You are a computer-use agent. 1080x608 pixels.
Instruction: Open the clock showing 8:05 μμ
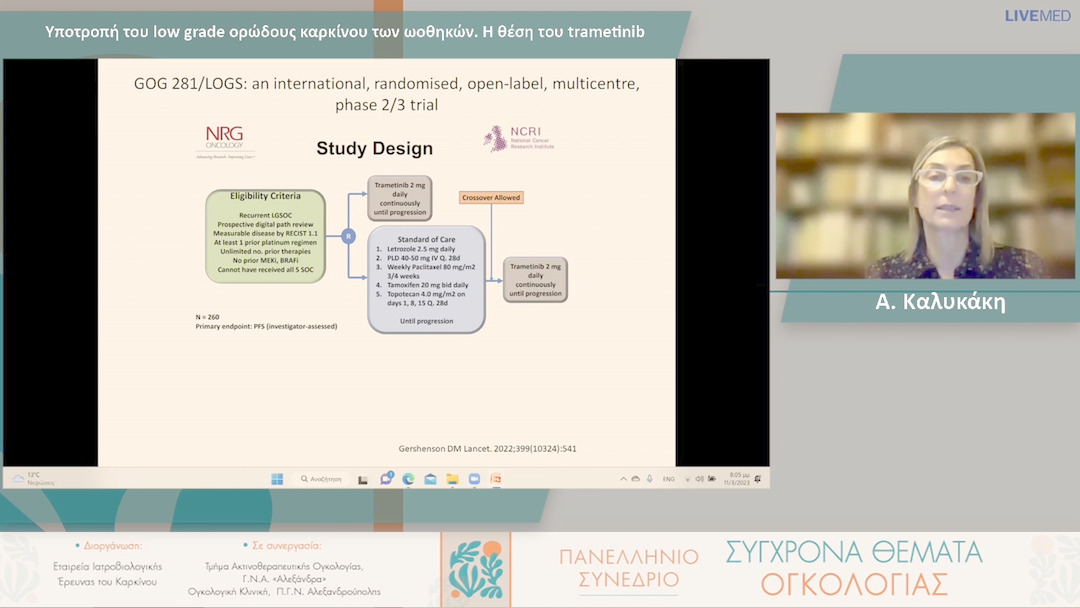(736, 479)
